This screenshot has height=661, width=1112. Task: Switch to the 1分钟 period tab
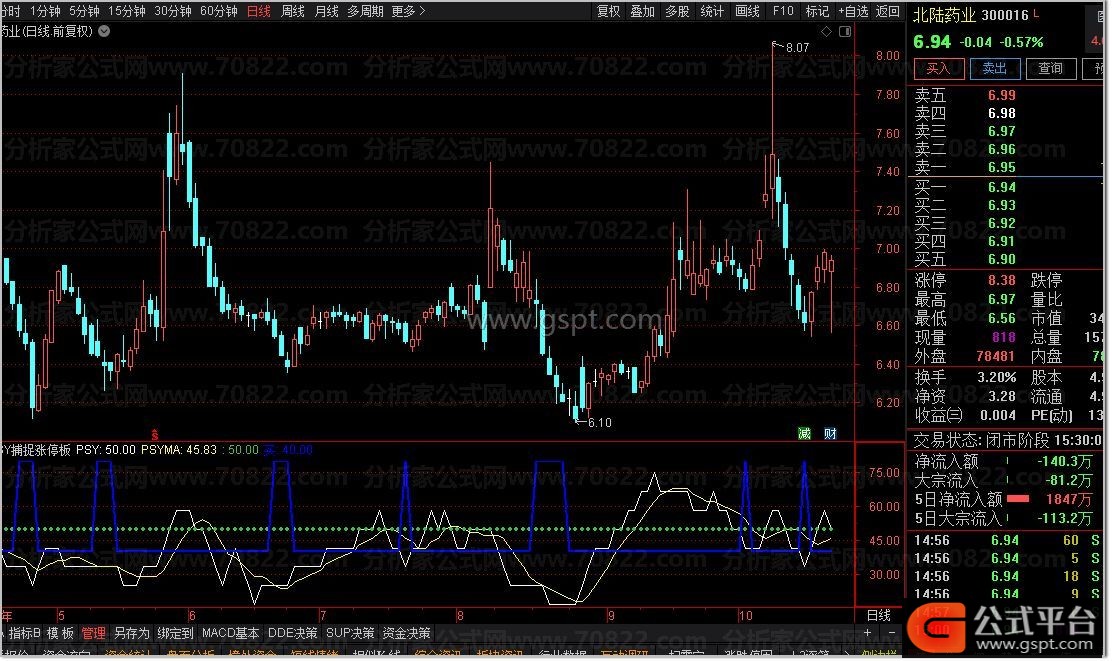coord(45,11)
